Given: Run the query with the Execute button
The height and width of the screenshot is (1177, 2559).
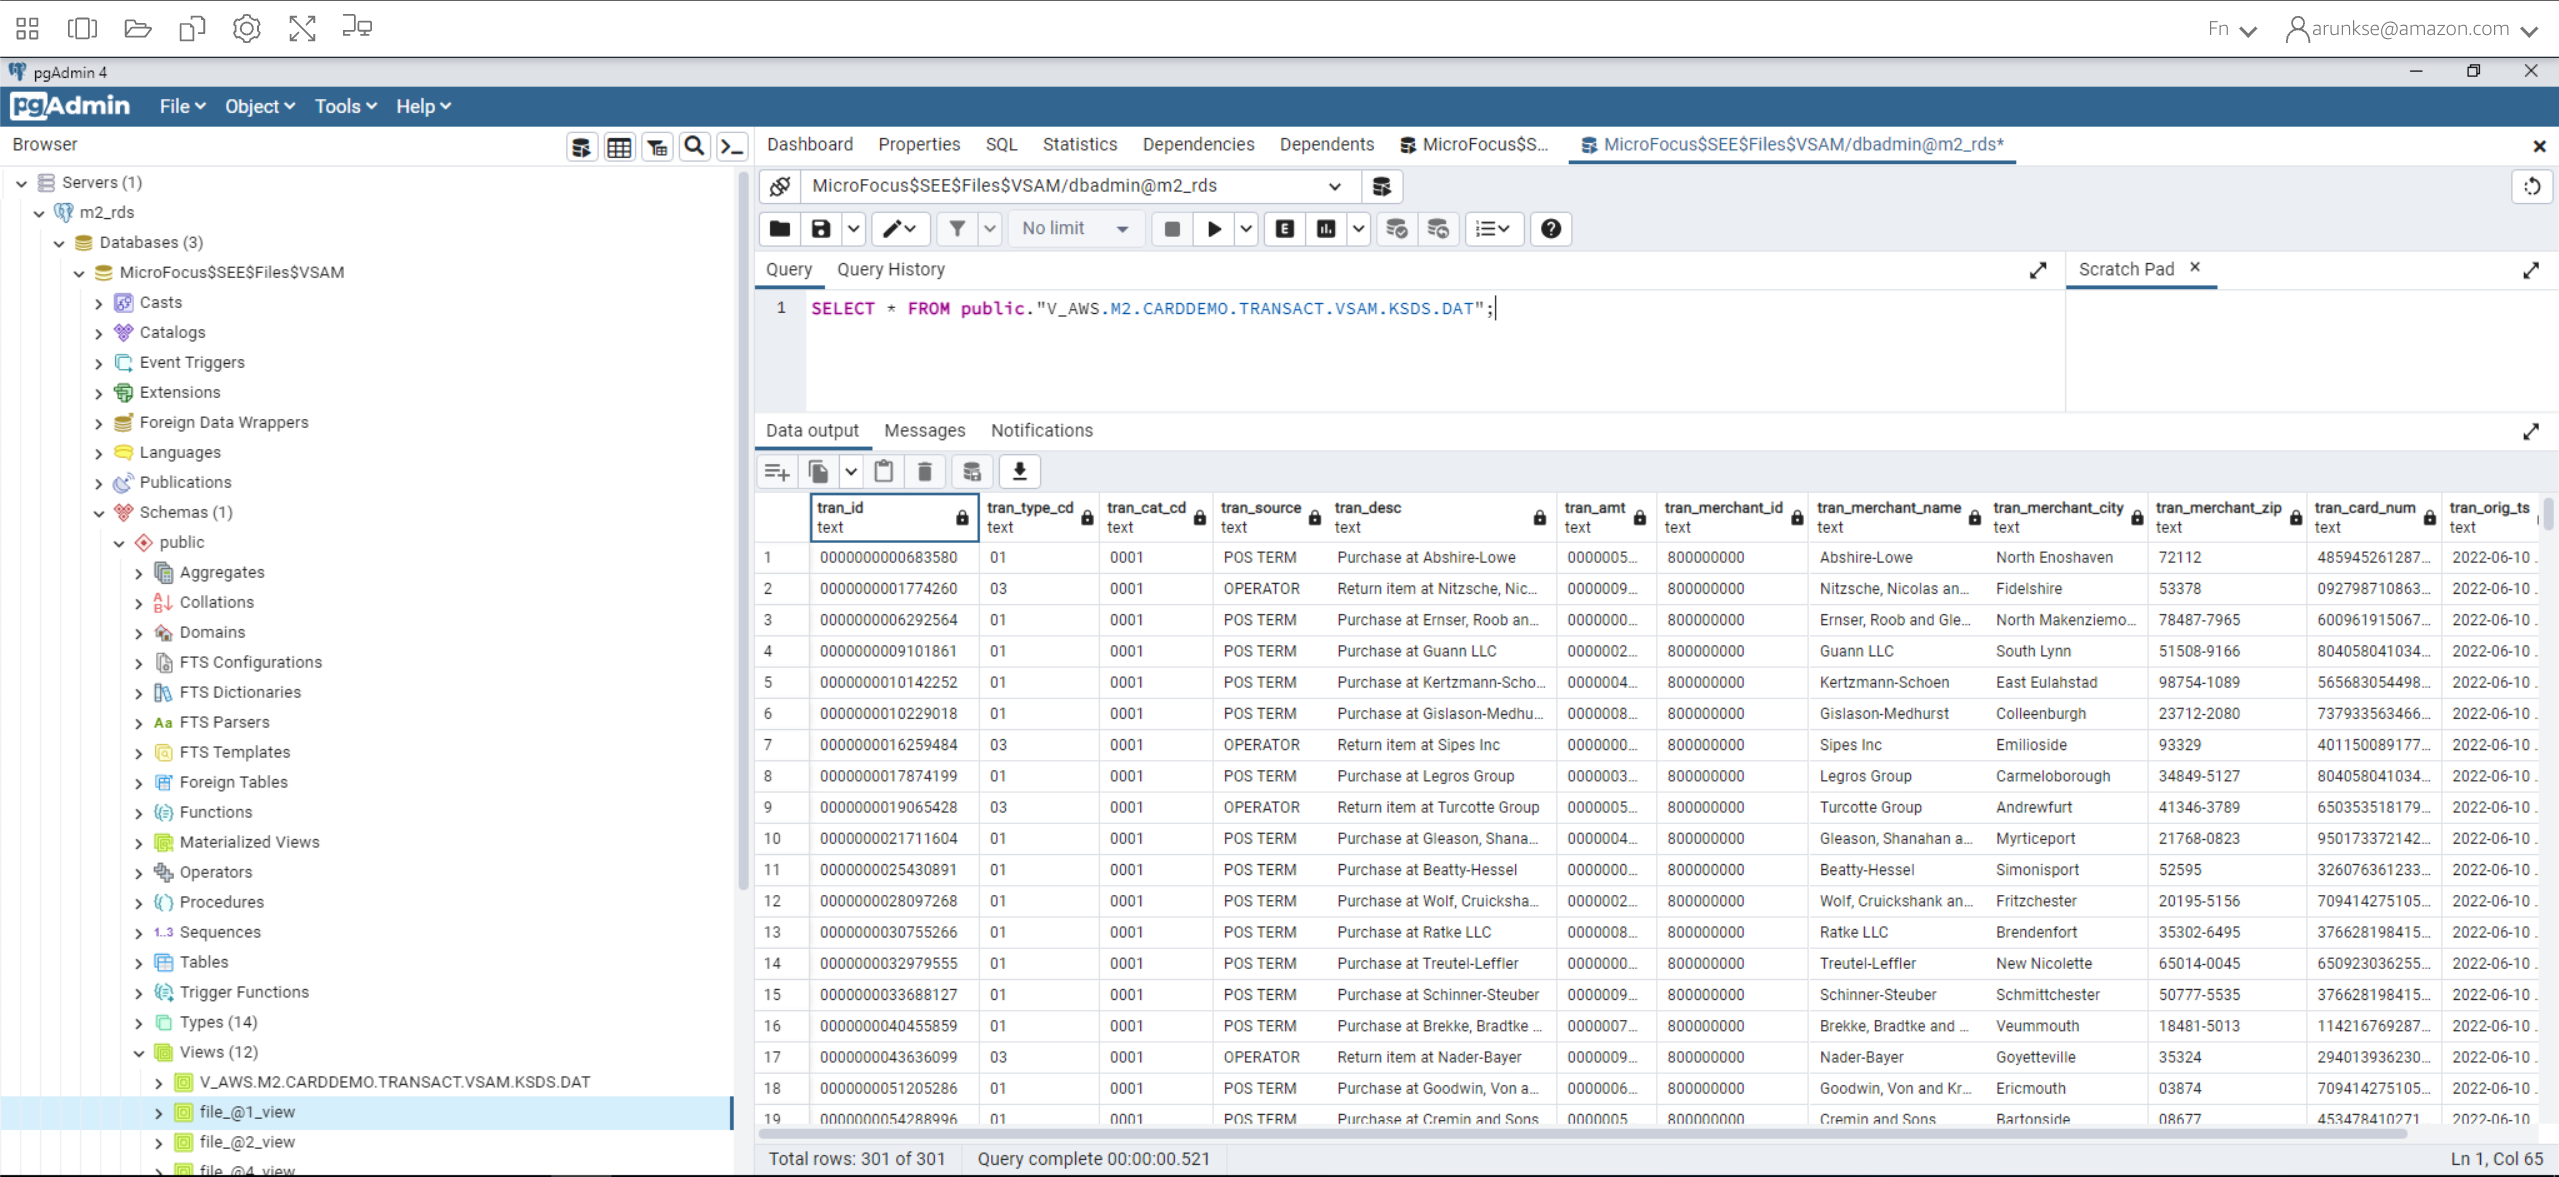Looking at the screenshot, I should [x=1212, y=228].
